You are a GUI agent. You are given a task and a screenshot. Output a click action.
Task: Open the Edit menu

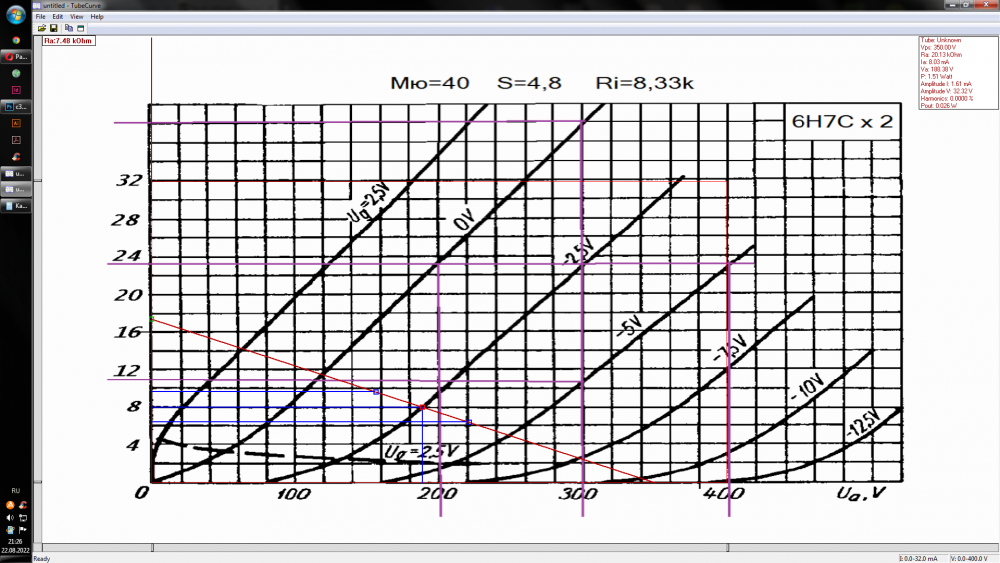[58, 17]
